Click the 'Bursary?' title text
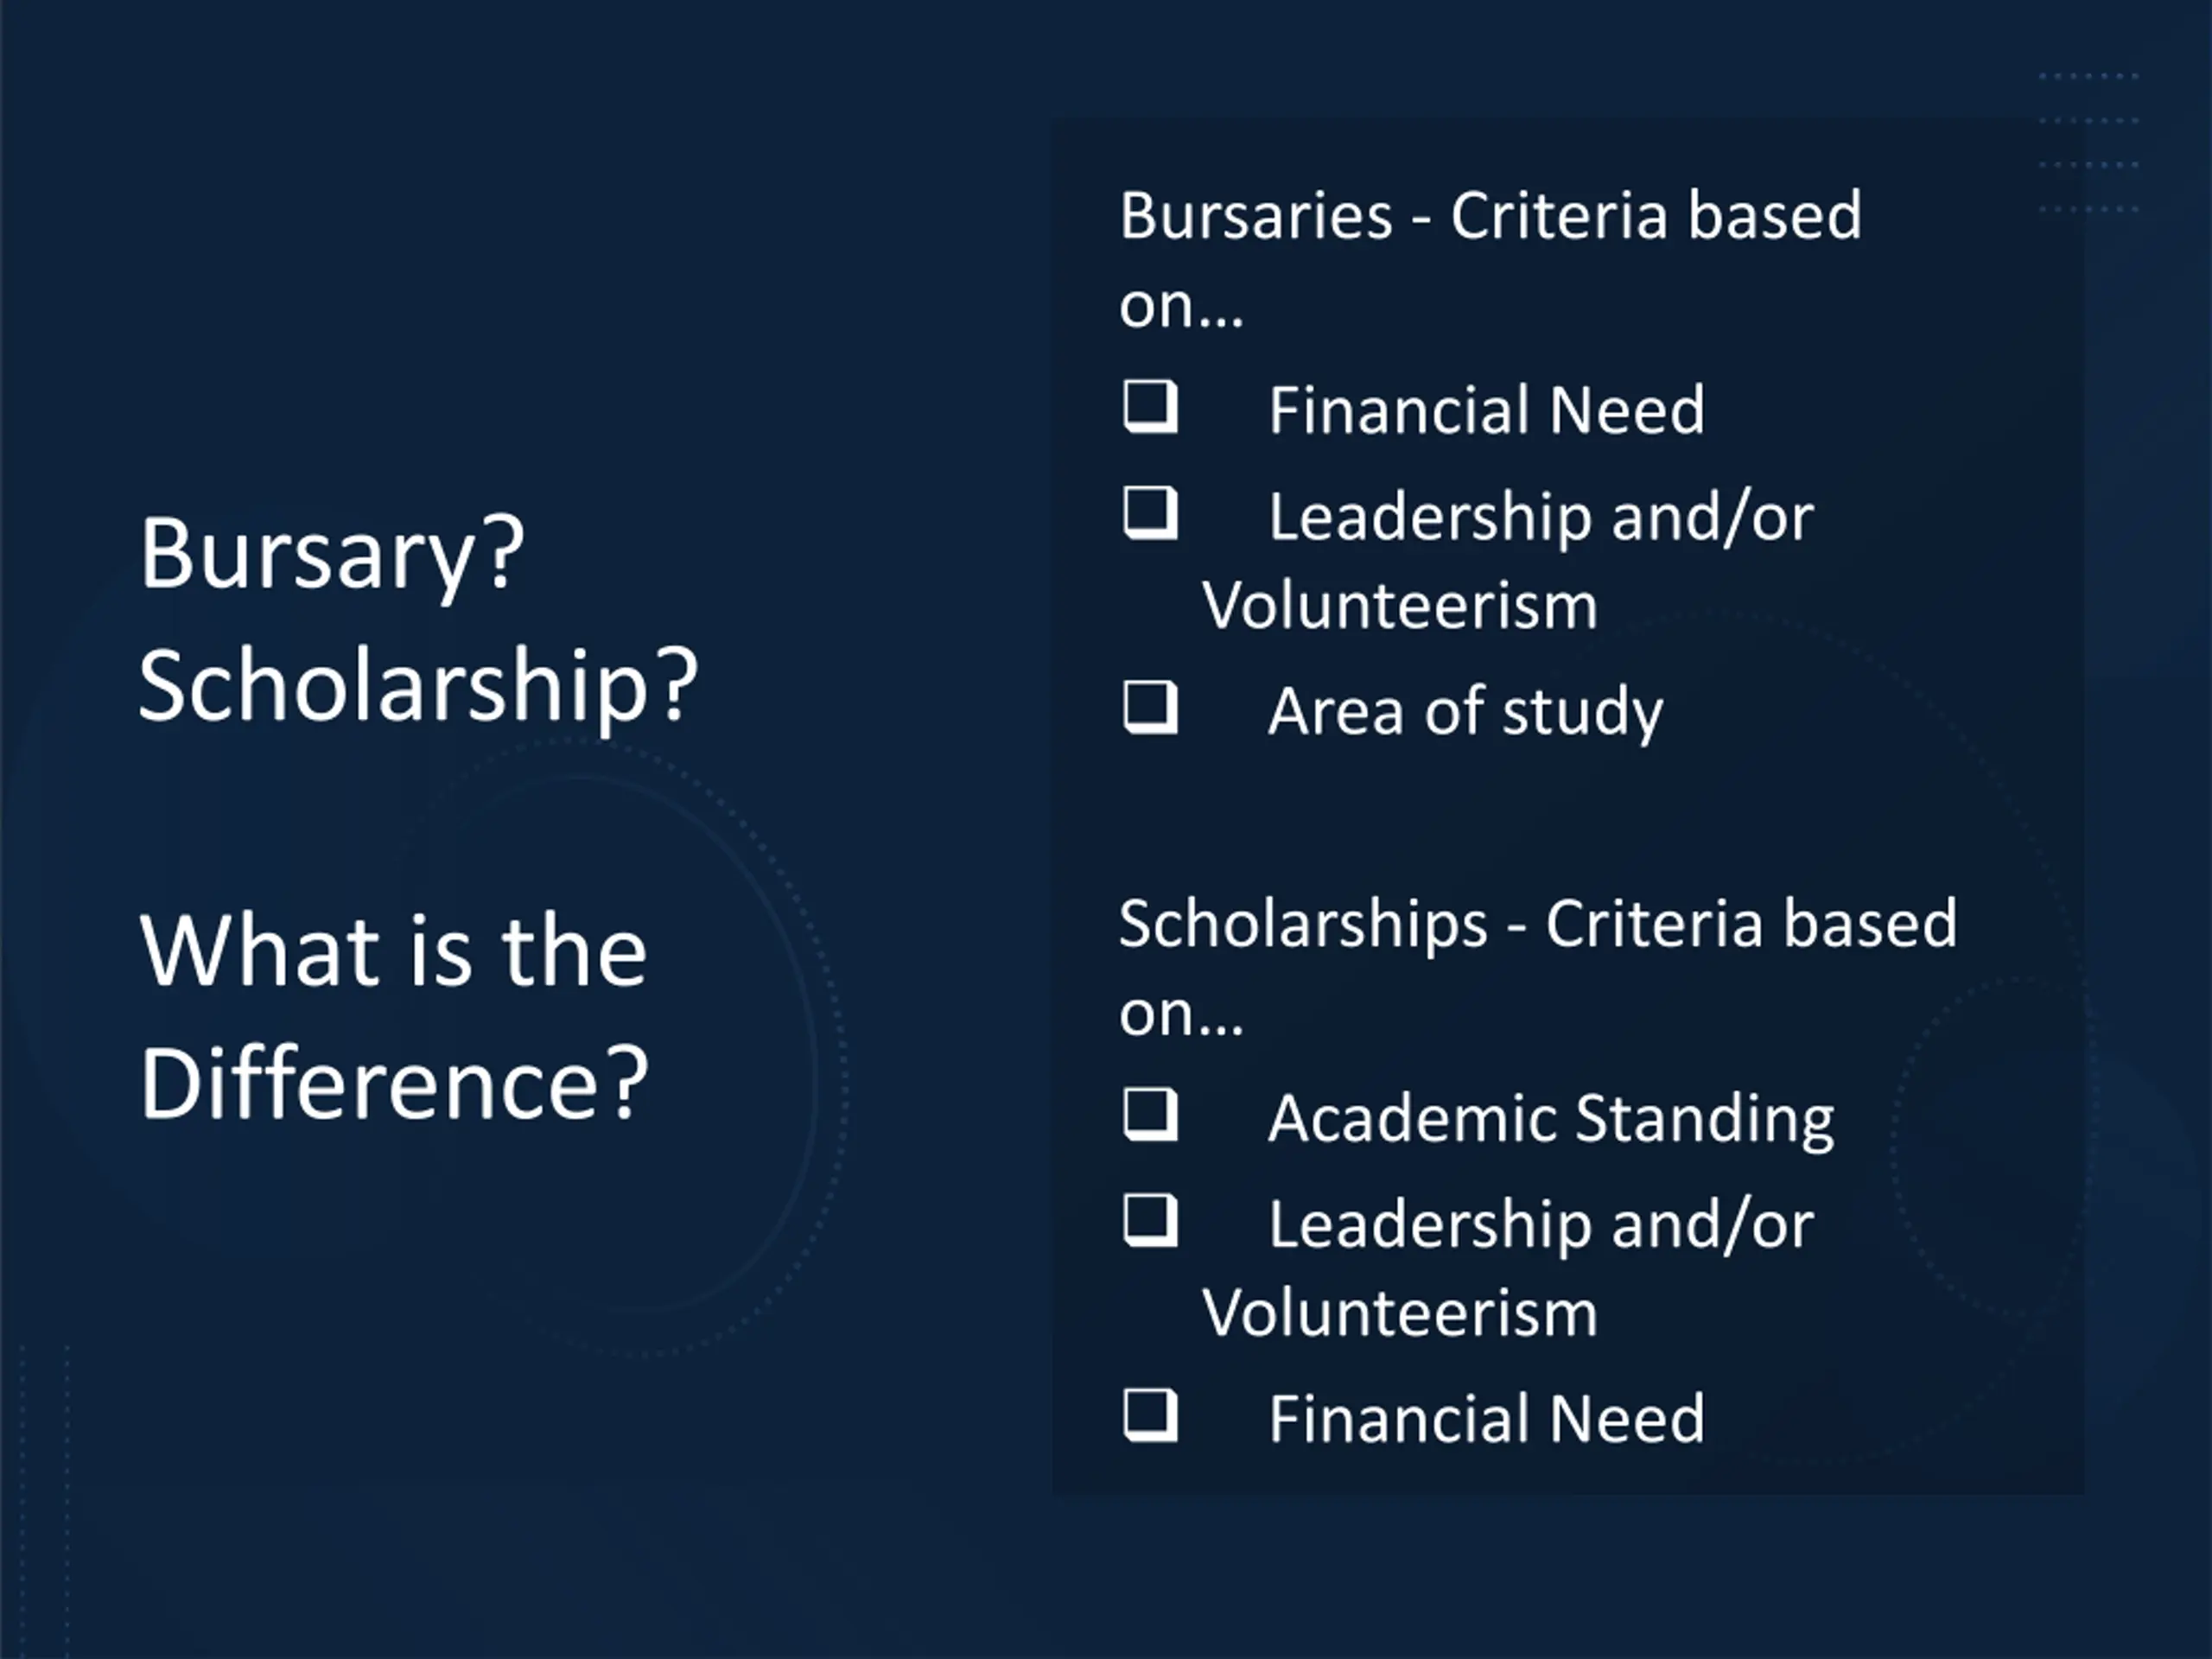This screenshot has width=2212, height=1659. click(331, 556)
